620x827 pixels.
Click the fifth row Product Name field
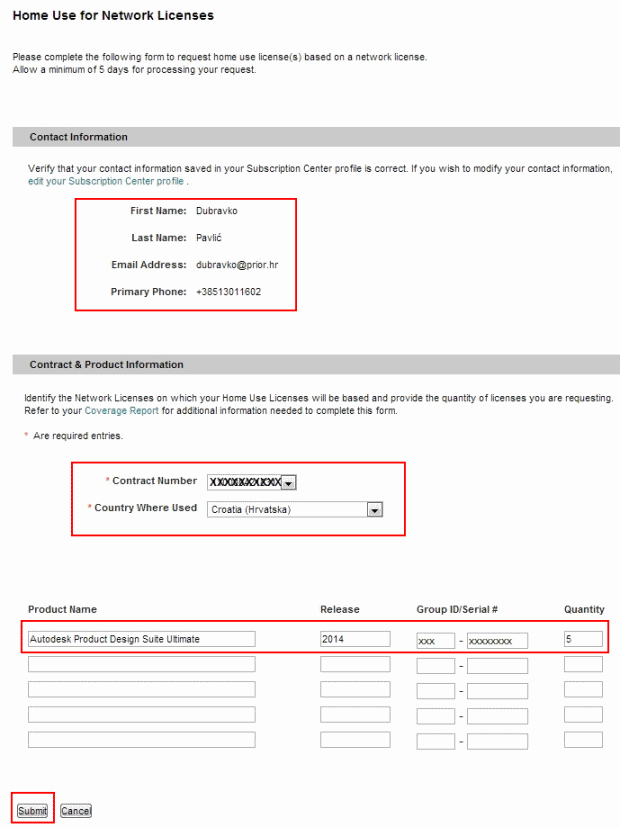[141, 740]
